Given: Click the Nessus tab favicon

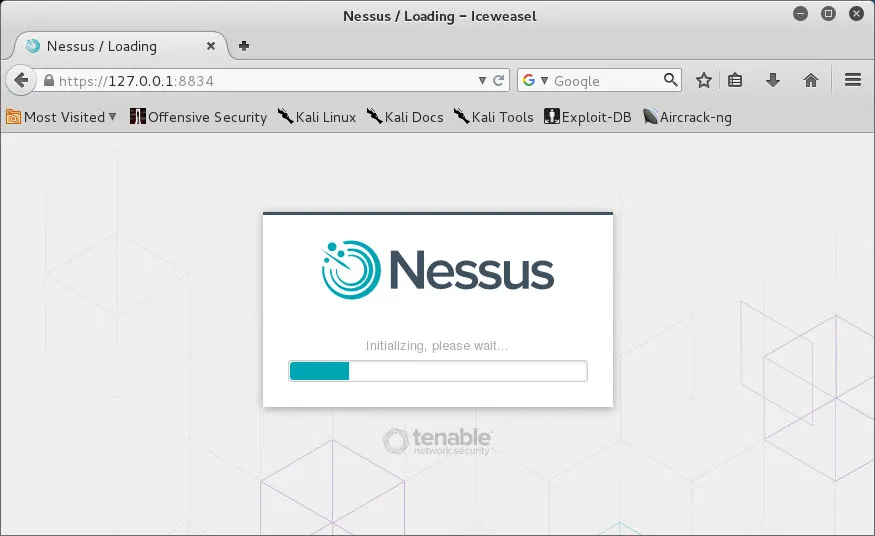Looking at the screenshot, I should click(33, 46).
